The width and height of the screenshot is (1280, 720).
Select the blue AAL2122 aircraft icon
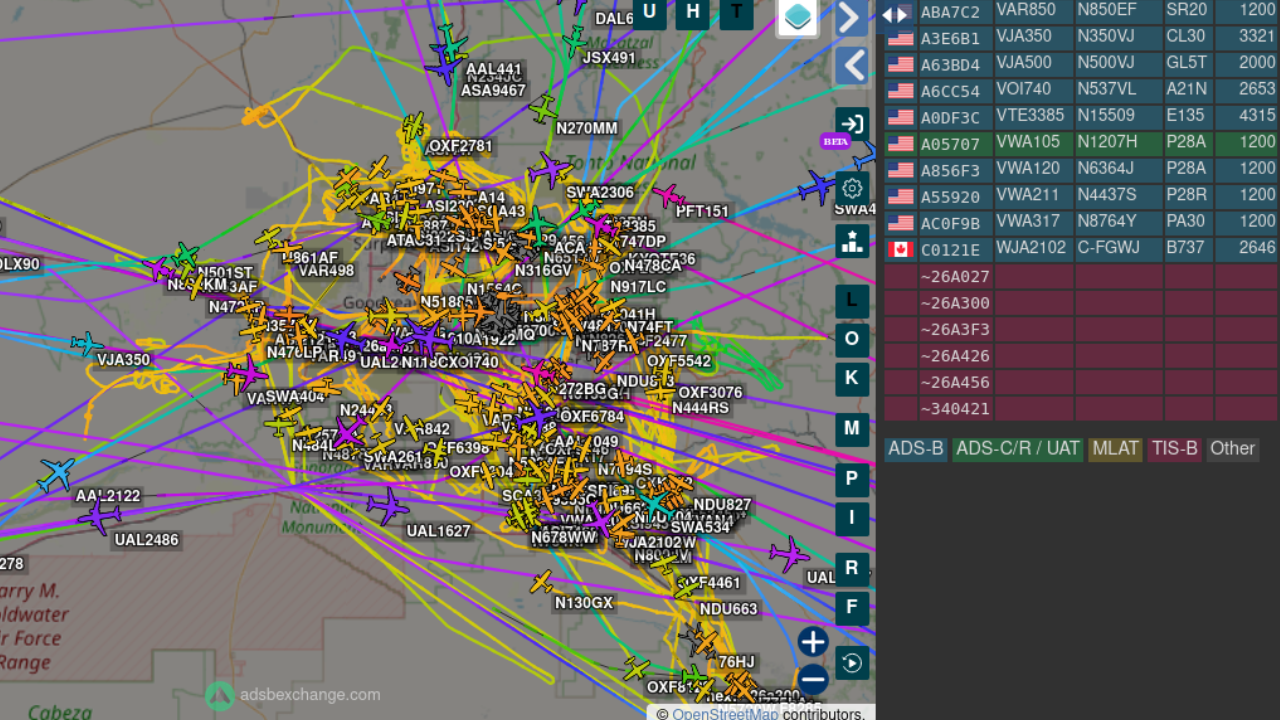pyautogui.click(x=56, y=475)
